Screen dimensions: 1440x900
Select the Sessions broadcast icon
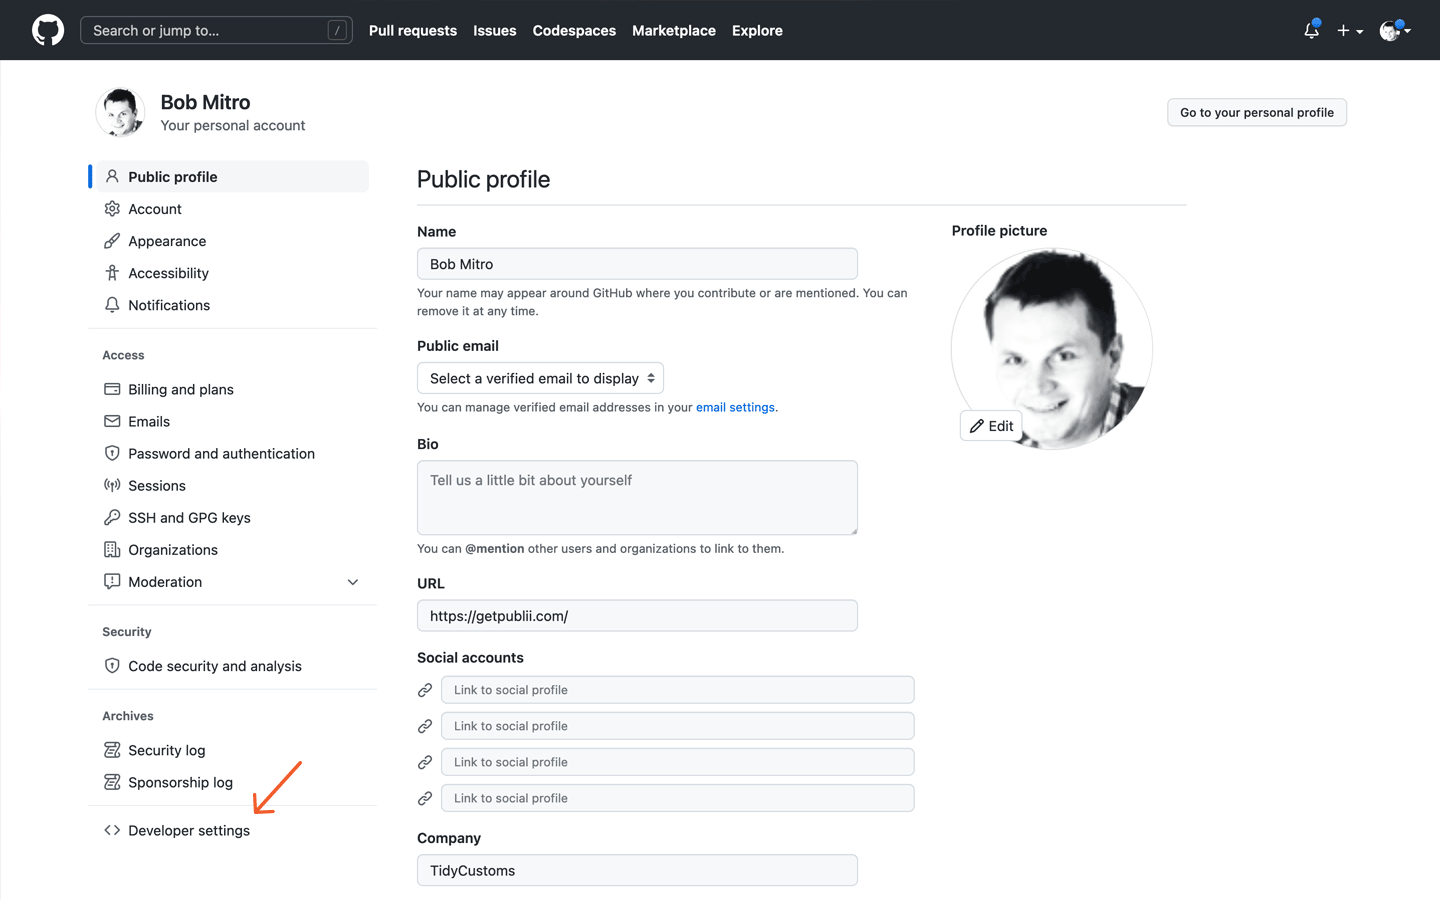click(x=111, y=485)
